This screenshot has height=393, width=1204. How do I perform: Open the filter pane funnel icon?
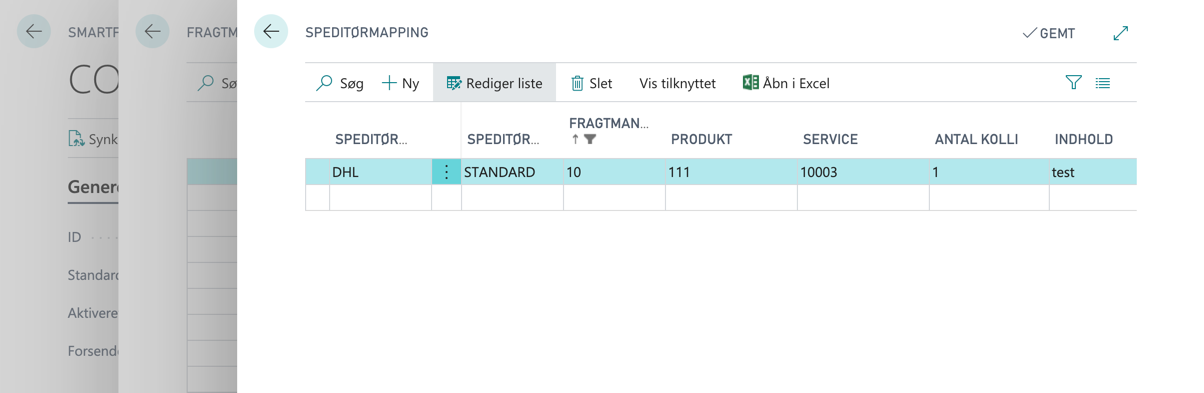tap(1073, 83)
